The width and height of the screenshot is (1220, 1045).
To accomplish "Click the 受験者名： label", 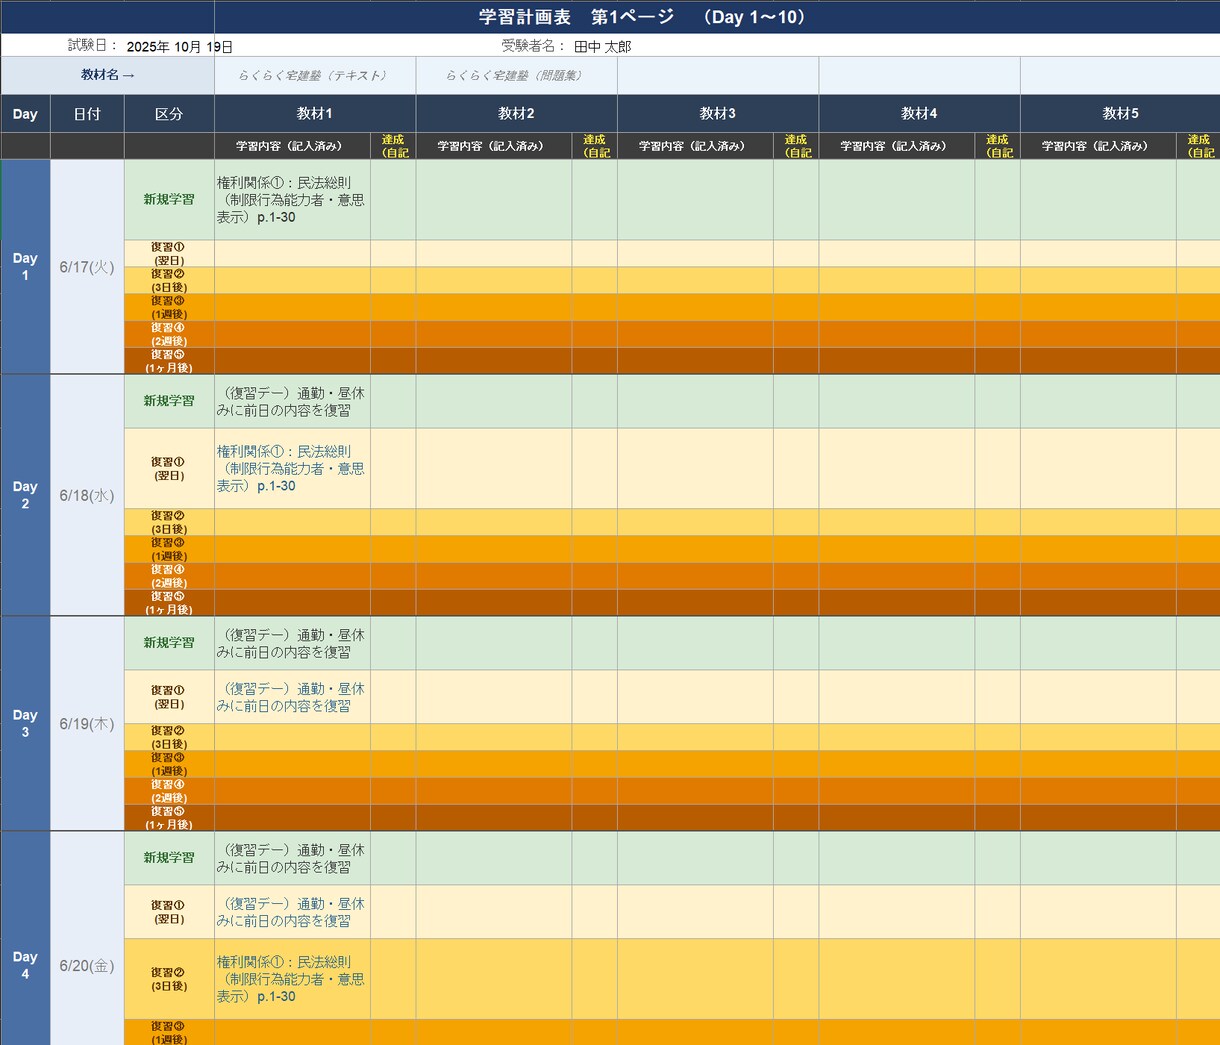I will pyautogui.click(x=534, y=46).
